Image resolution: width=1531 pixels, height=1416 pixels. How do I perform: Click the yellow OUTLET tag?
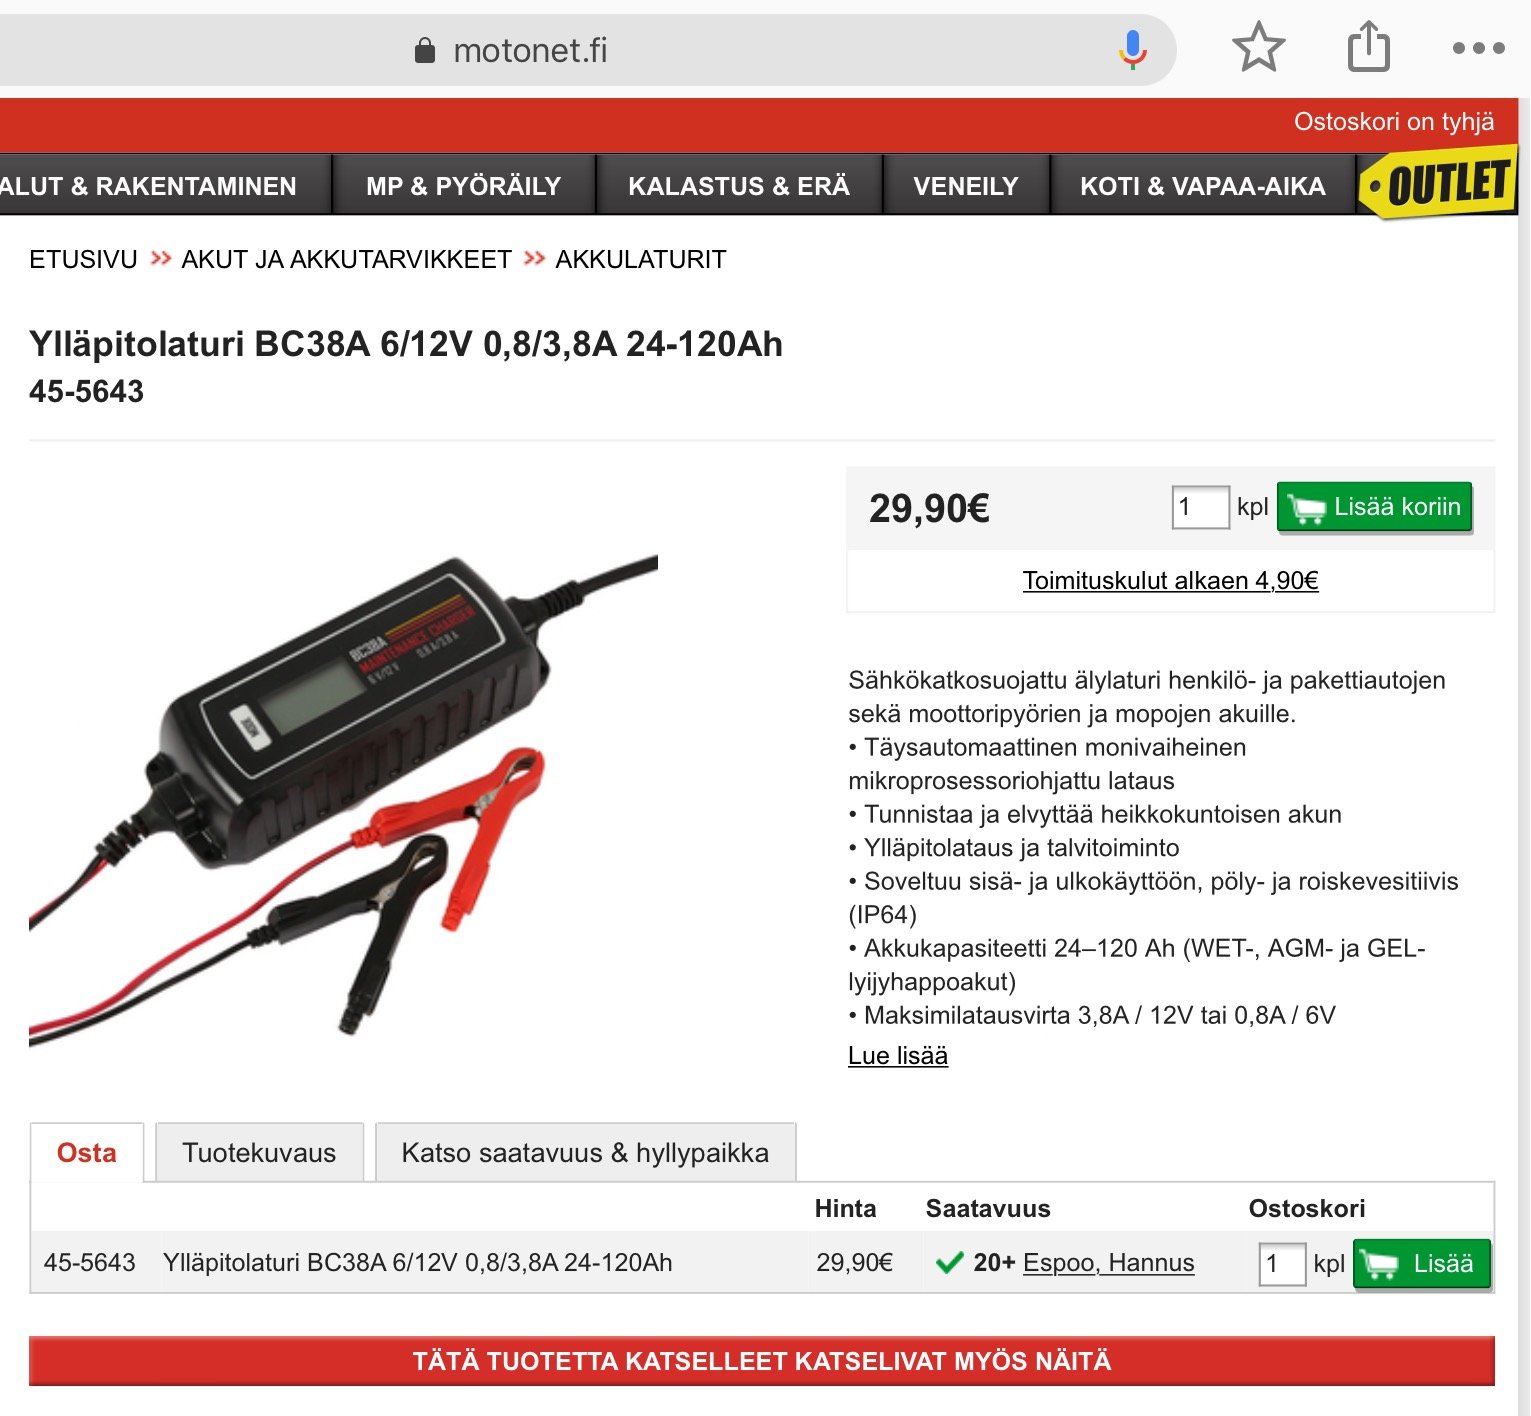click(x=1439, y=184)
